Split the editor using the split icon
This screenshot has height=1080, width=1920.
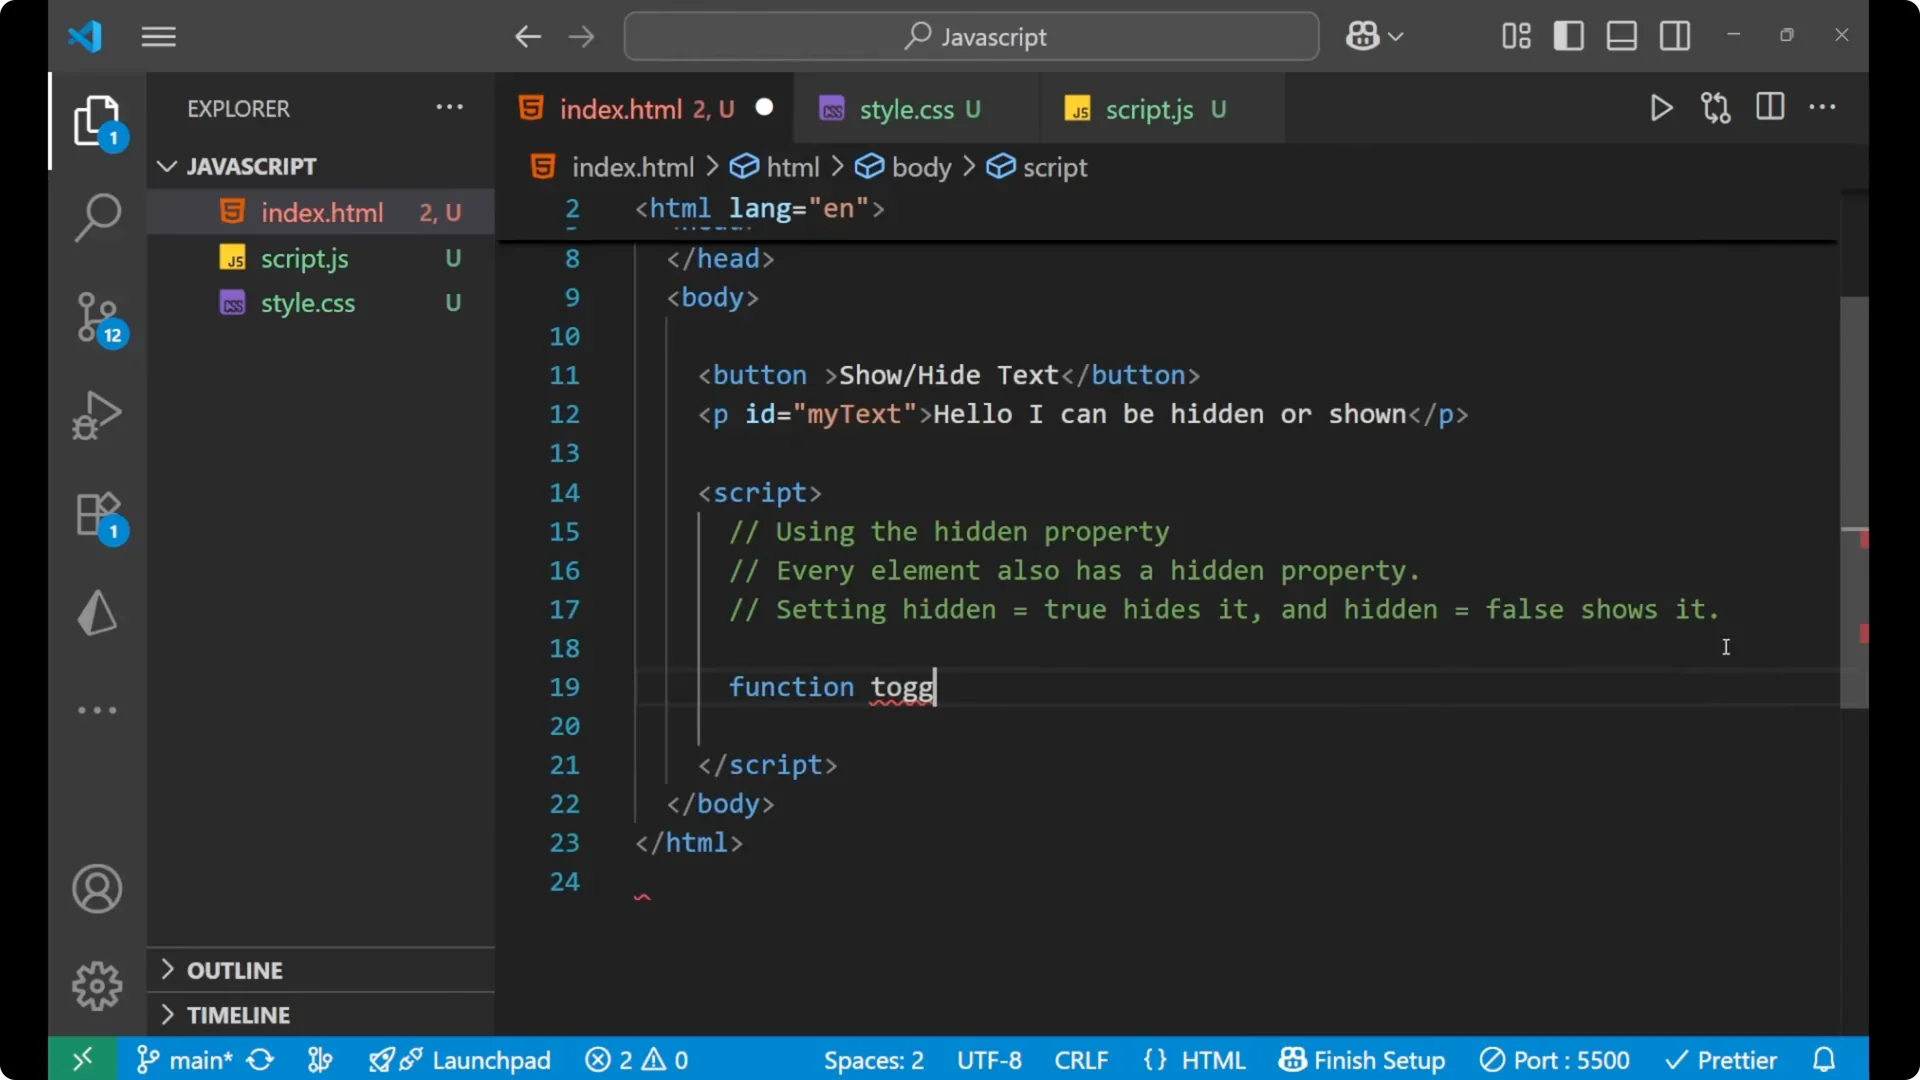(x=1769, y=107)
